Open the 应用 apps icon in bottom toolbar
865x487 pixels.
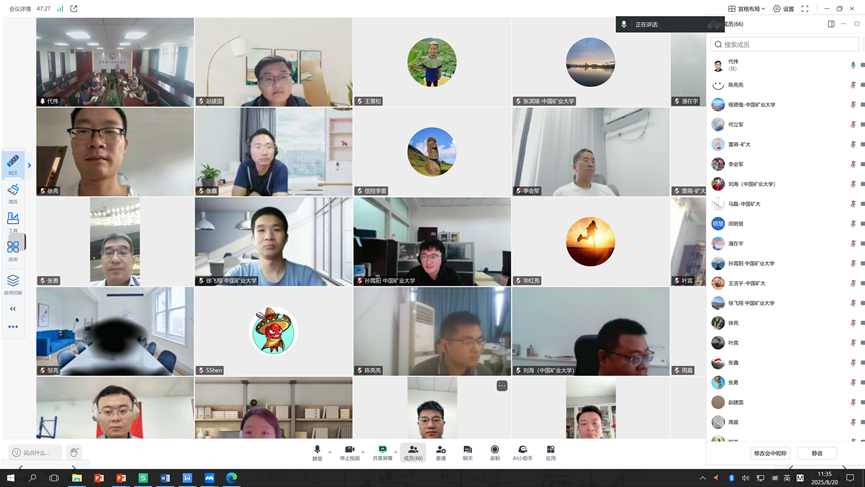coord(550,452)
